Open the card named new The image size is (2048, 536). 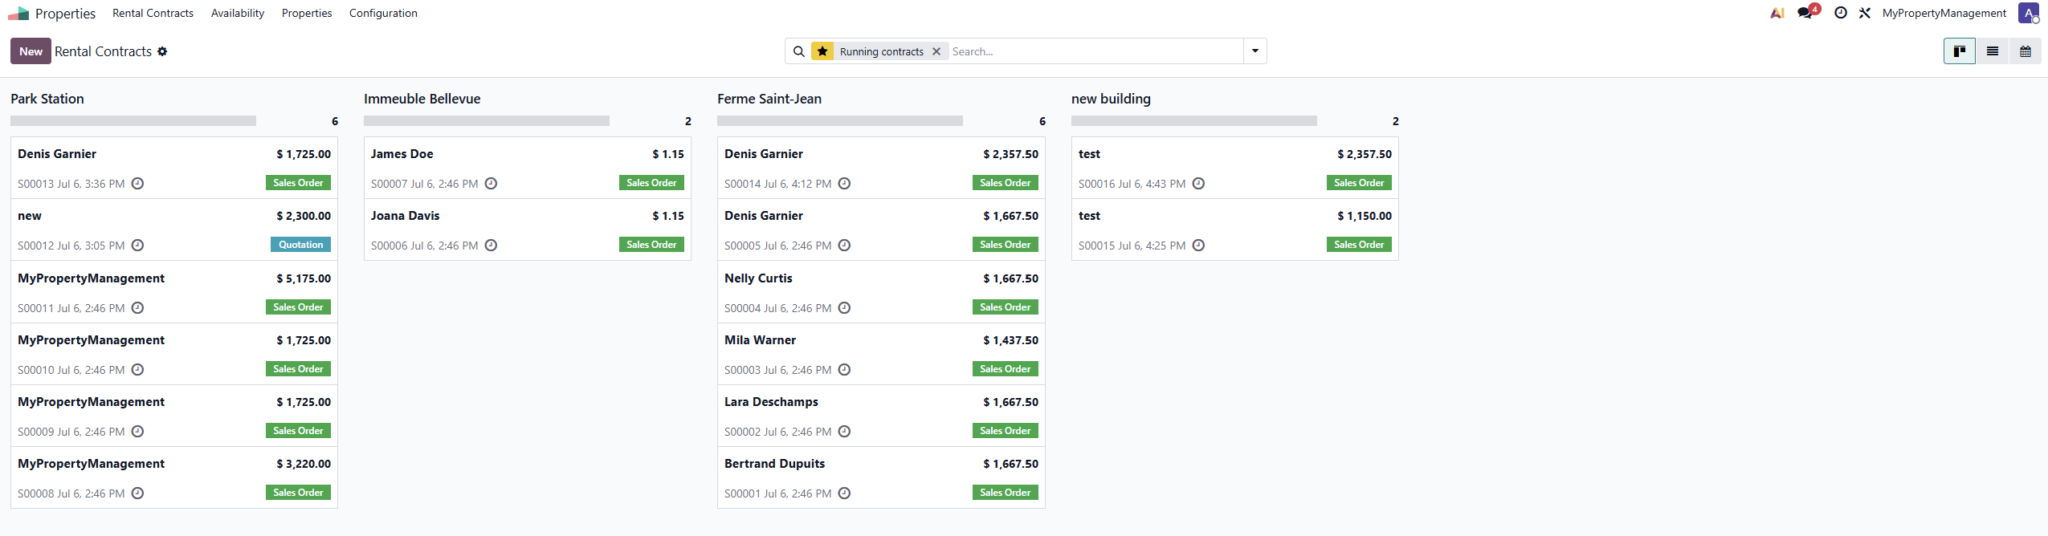pyautogui.click(x=174, y=230)
